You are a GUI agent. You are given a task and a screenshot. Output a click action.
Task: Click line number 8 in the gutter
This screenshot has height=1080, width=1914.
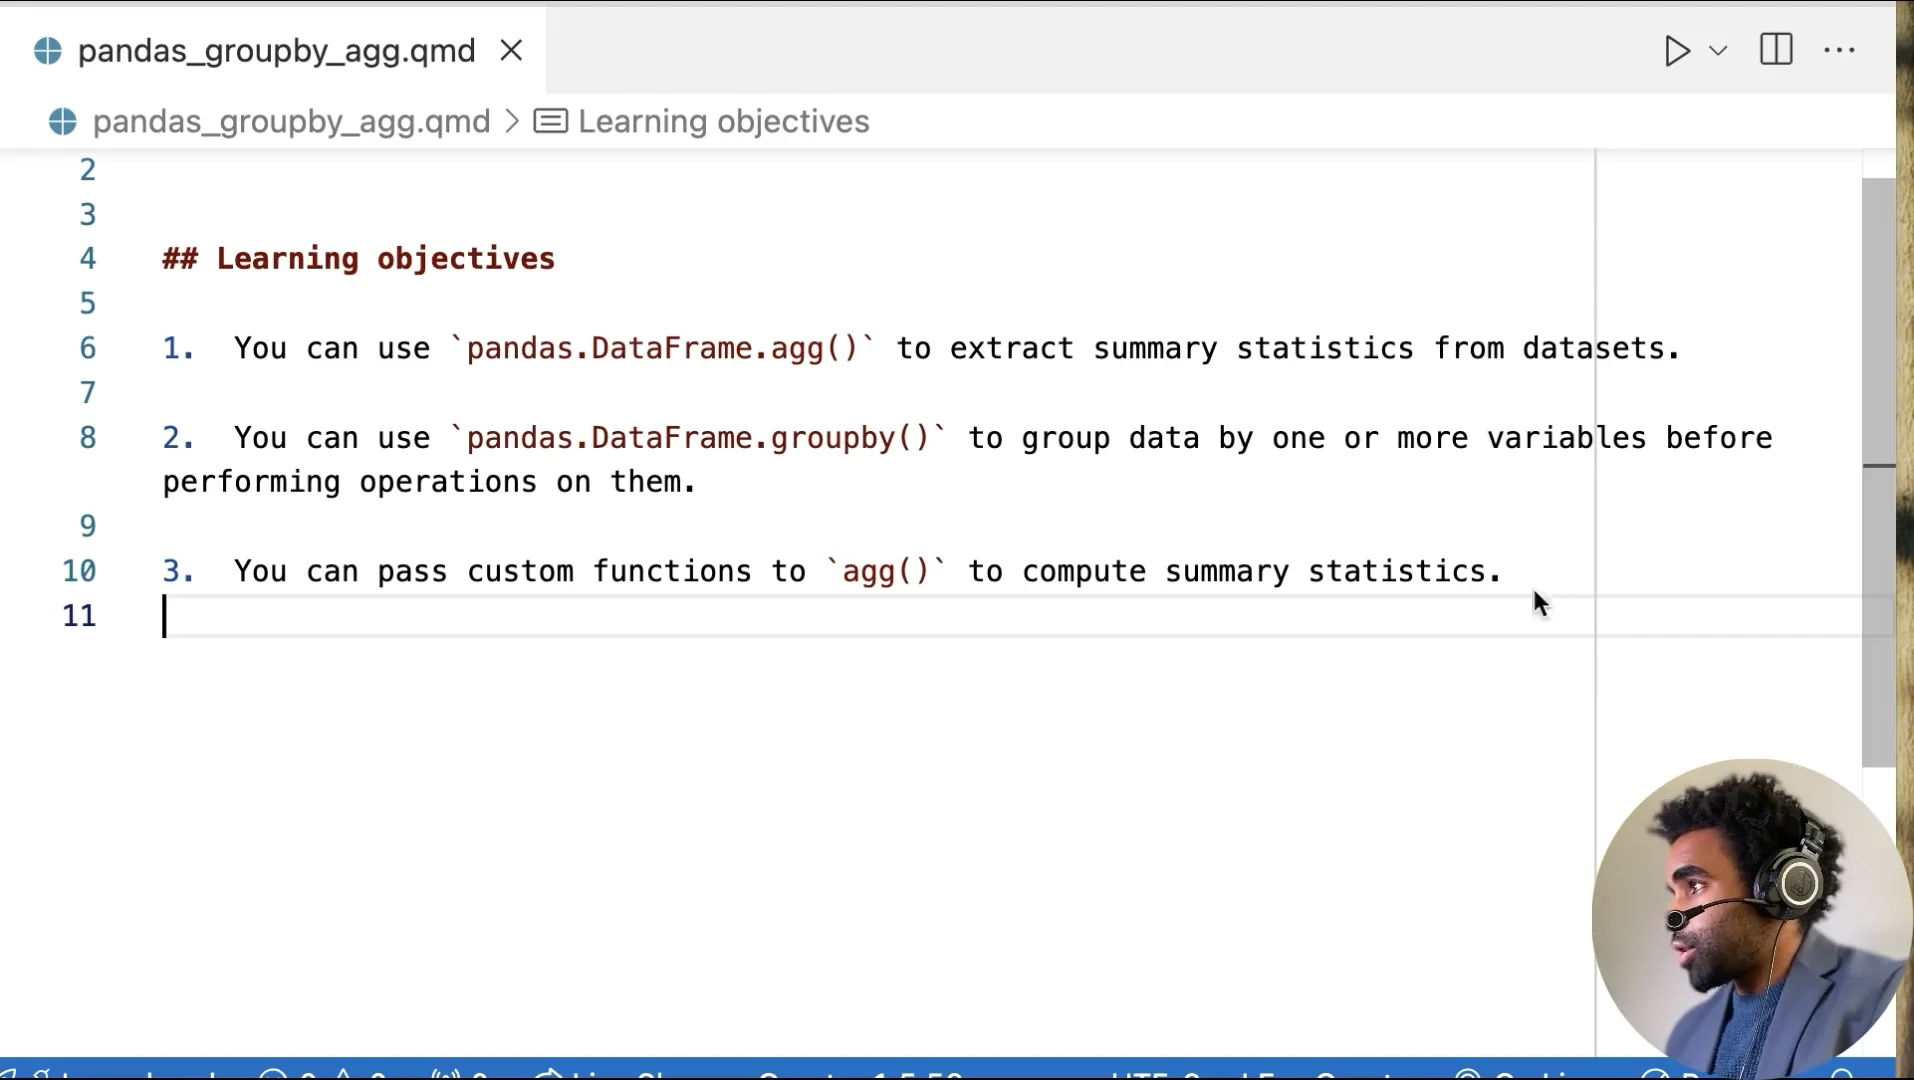point(88,438)
